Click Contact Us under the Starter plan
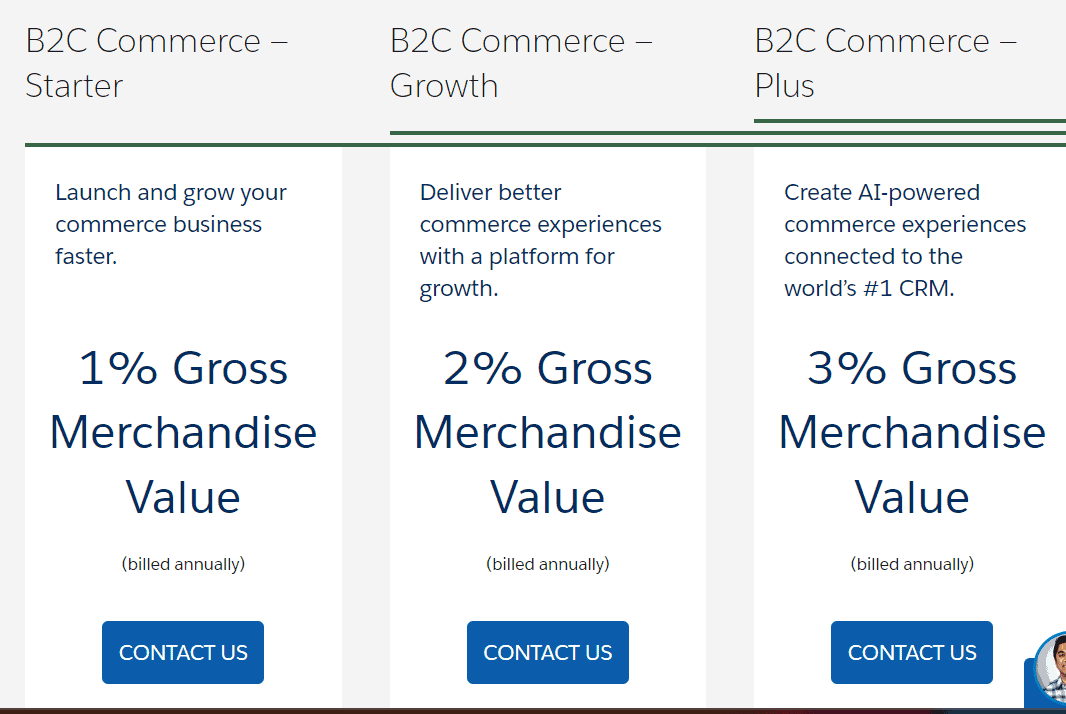 point(183,652)
